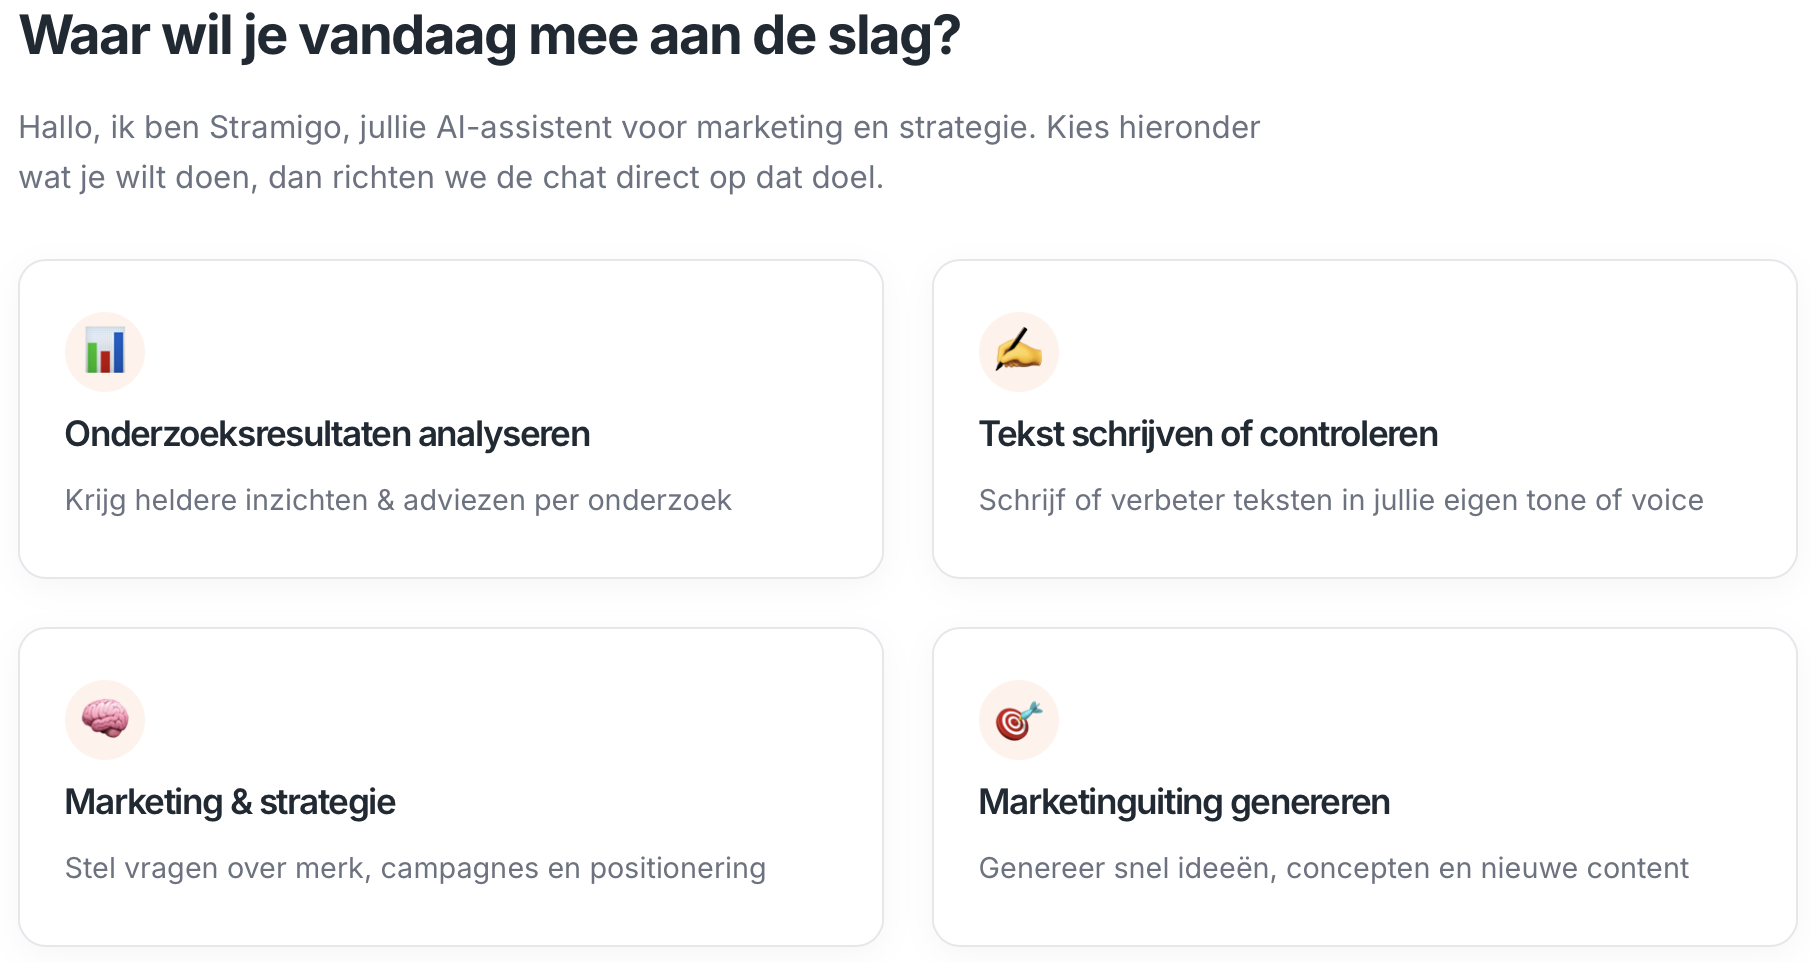Click the pink brain icon

point(105,720)
